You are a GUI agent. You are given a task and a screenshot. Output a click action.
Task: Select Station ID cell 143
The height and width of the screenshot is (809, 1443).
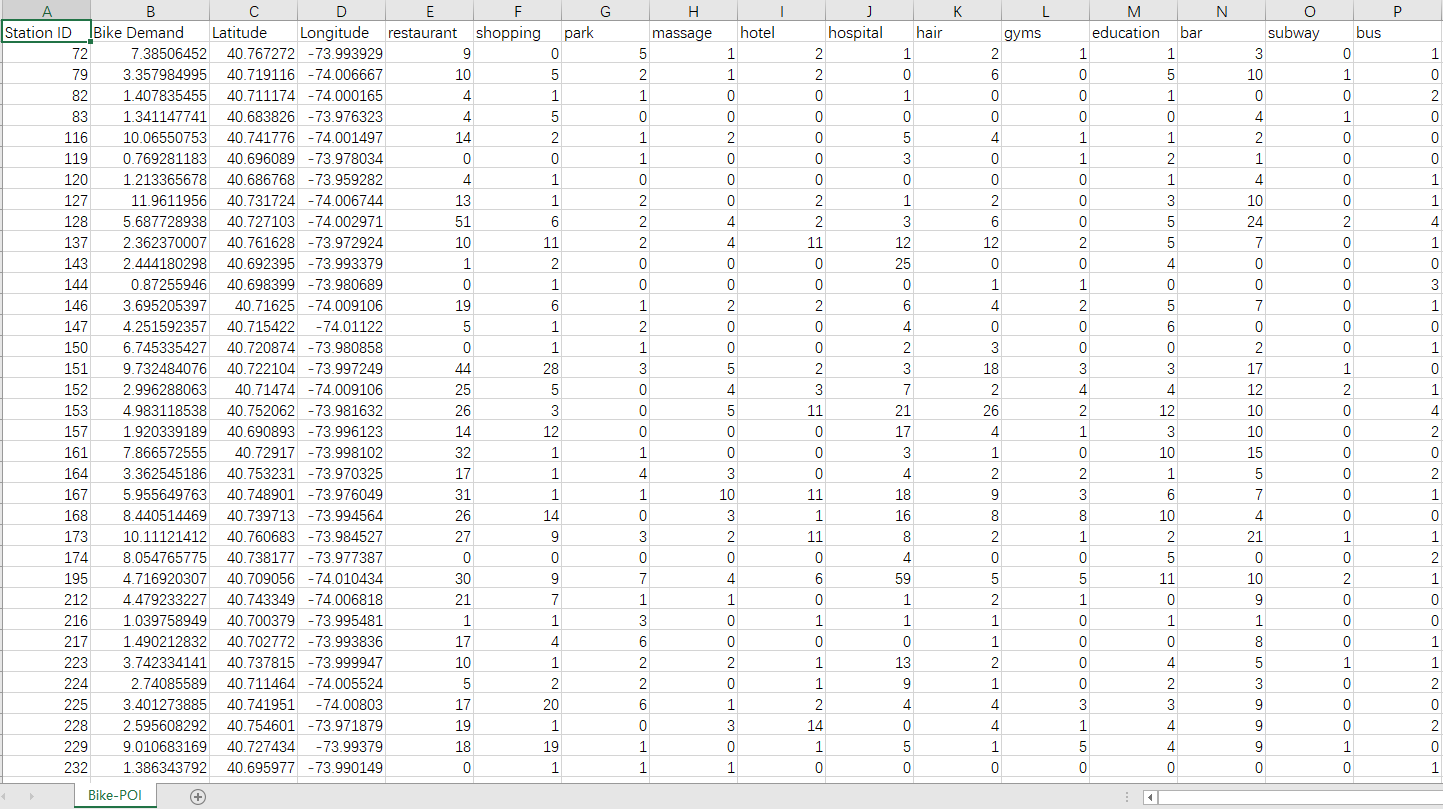46,263
